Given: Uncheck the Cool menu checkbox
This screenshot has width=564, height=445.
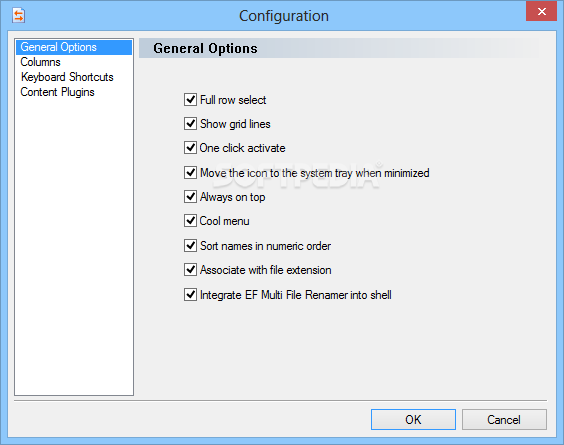Looking at the screenshot, I should pos(190,221).
